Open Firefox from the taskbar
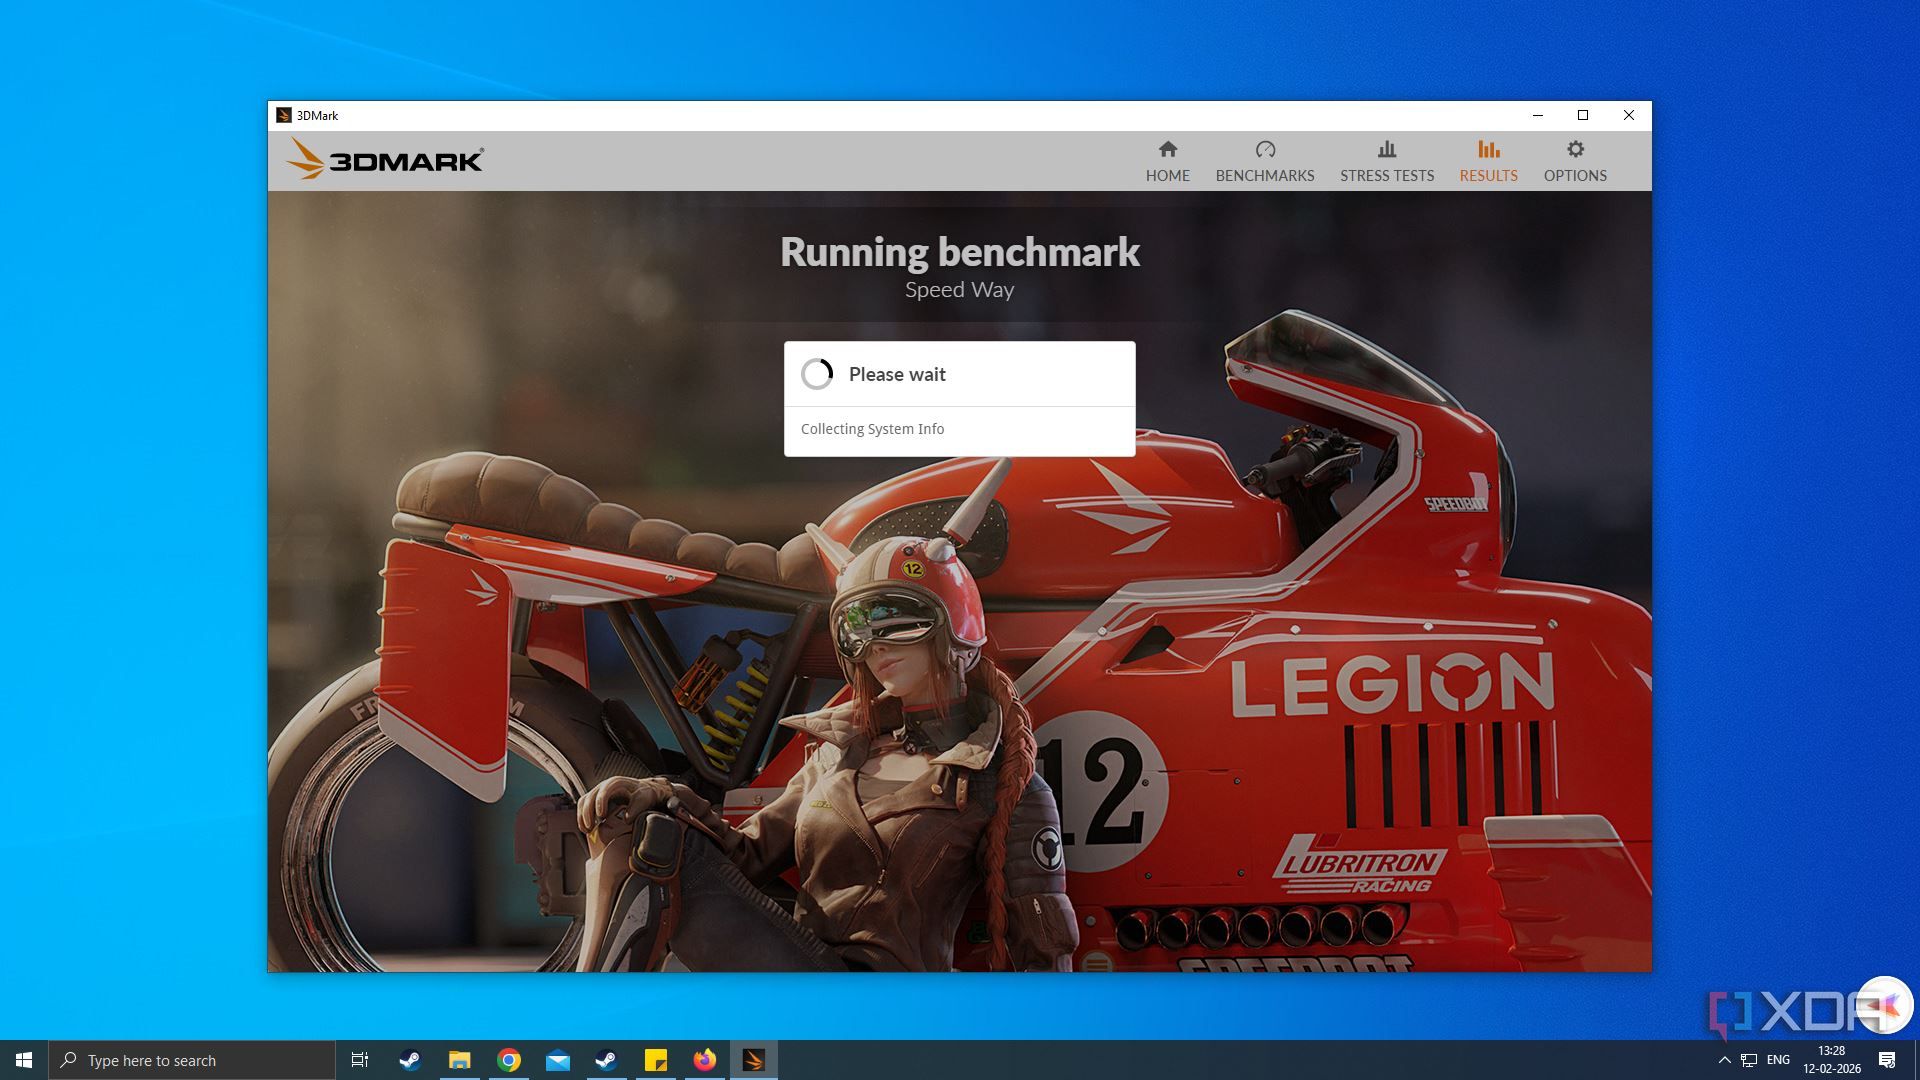The image size is (1920, 1080). [x=705, y=1060]
